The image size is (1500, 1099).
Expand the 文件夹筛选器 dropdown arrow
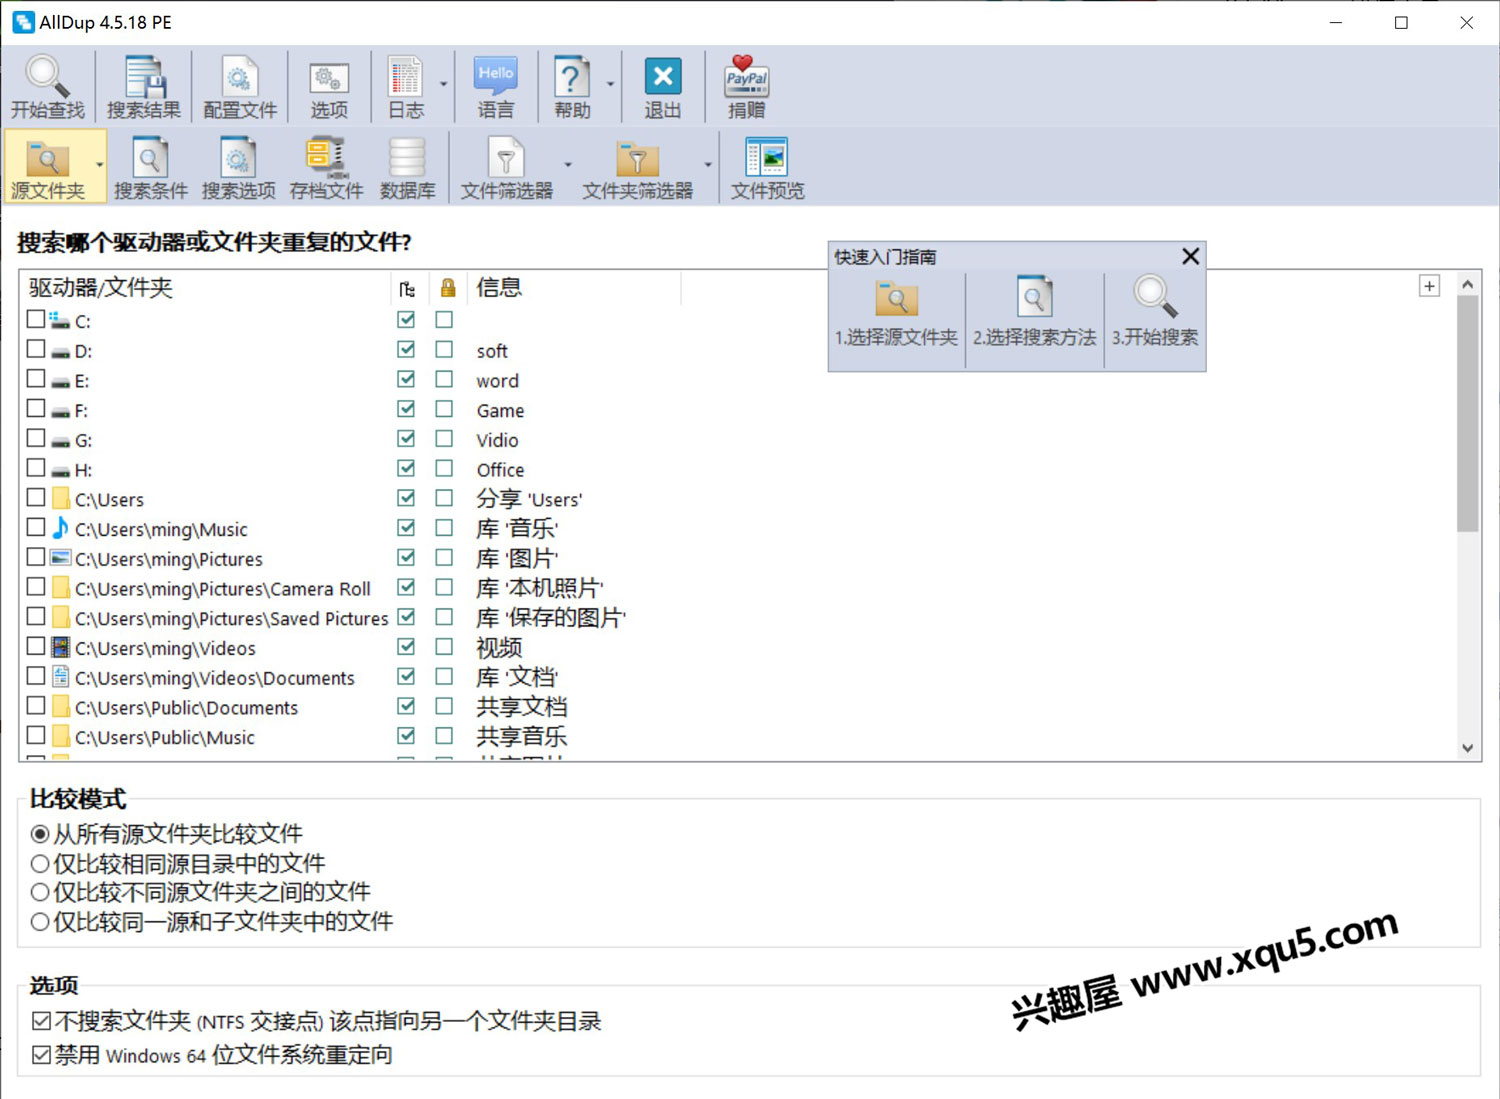click(x=707, y=165)
